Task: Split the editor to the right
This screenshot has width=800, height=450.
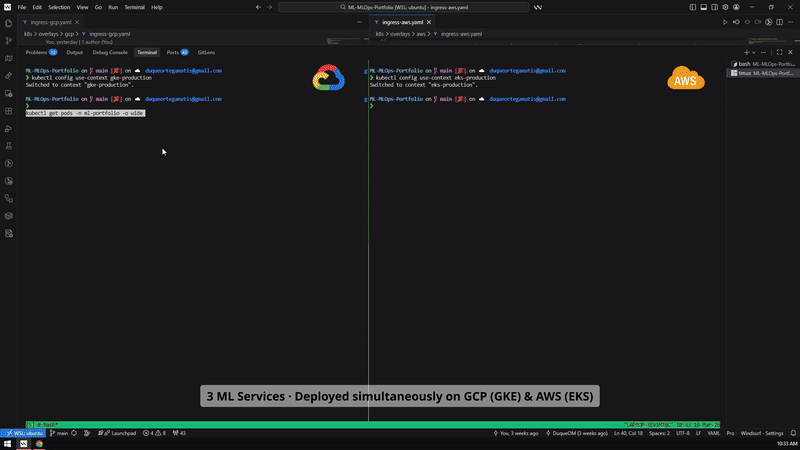Action: [x=780, y=22]
